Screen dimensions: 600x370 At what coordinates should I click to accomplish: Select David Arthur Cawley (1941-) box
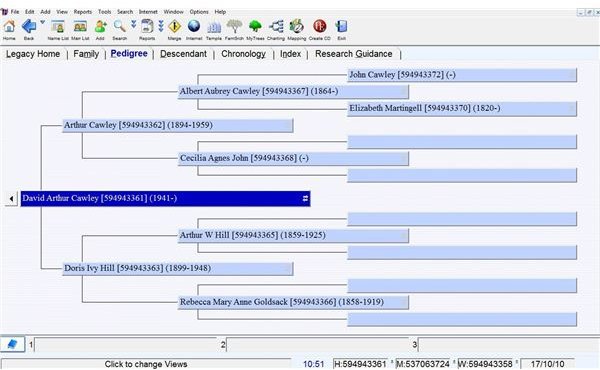(165, 199)
